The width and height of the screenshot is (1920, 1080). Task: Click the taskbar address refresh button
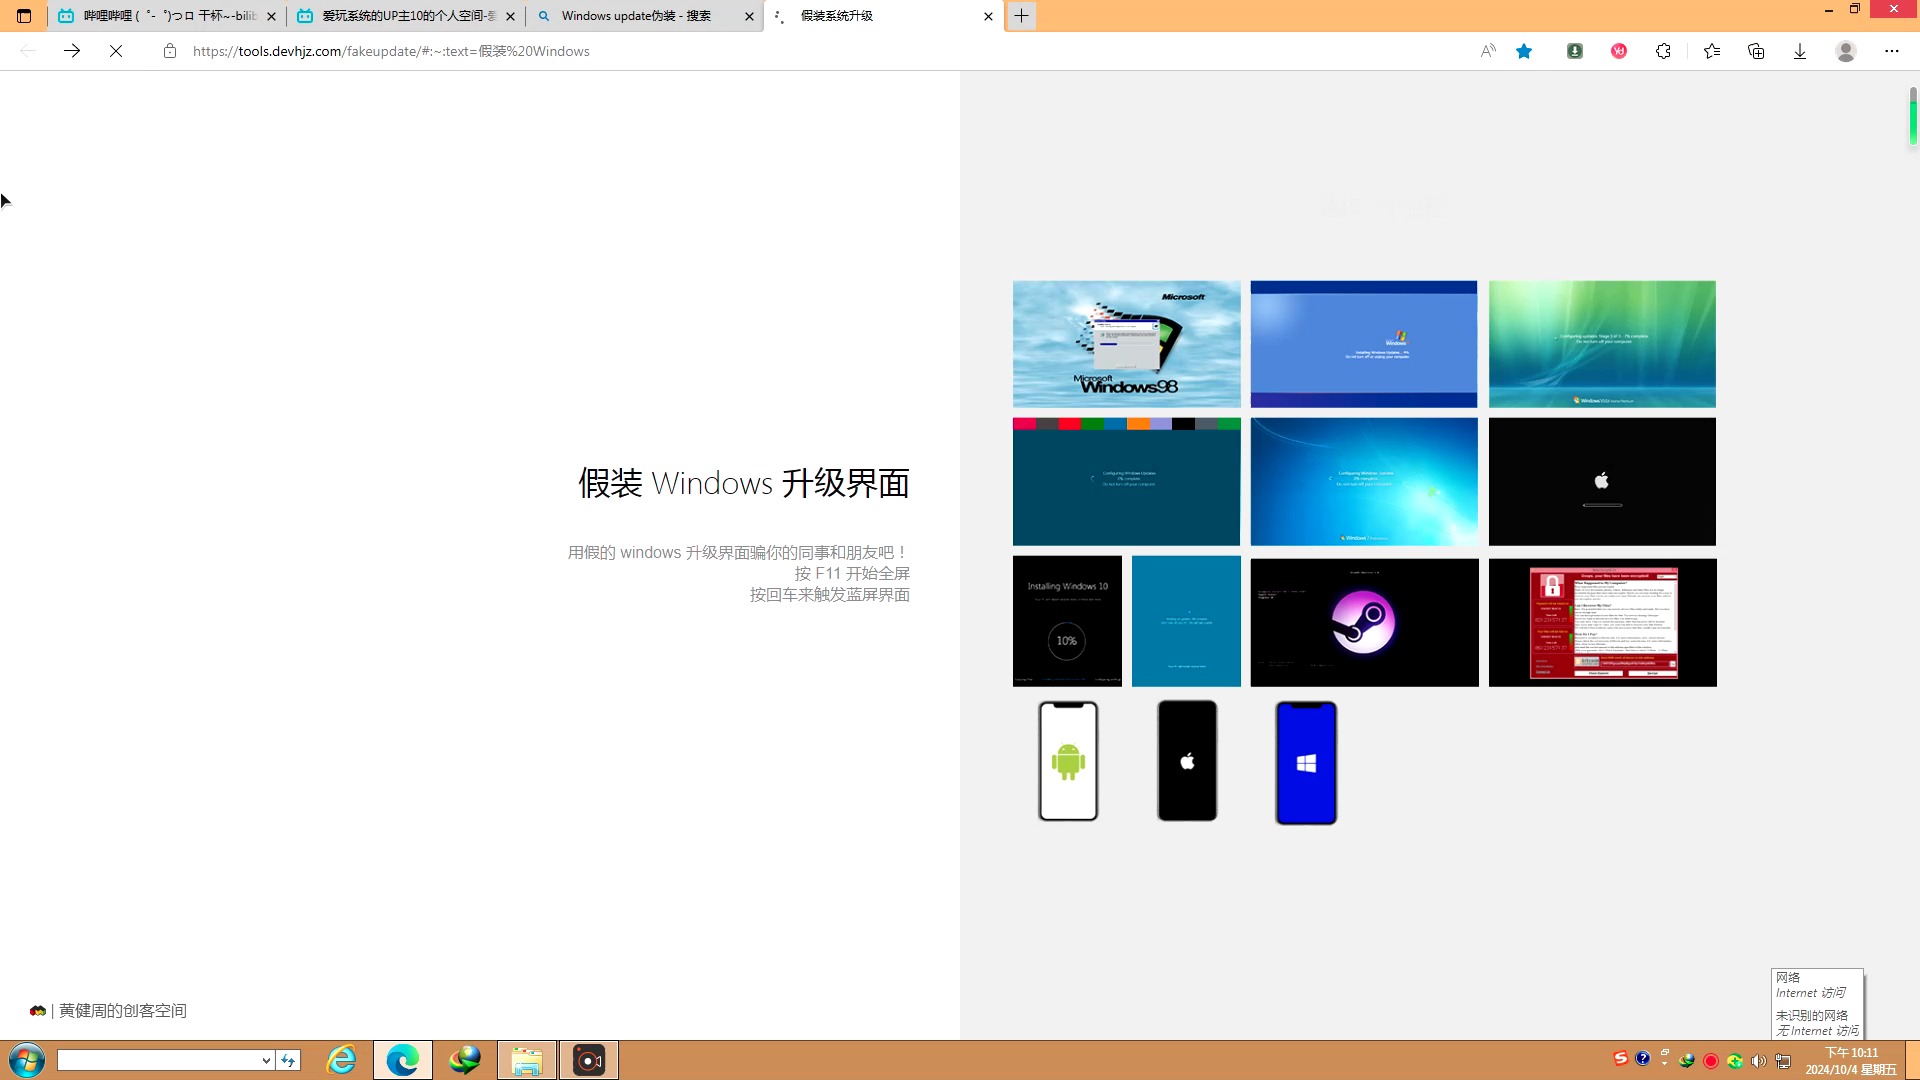point(288,1060)
